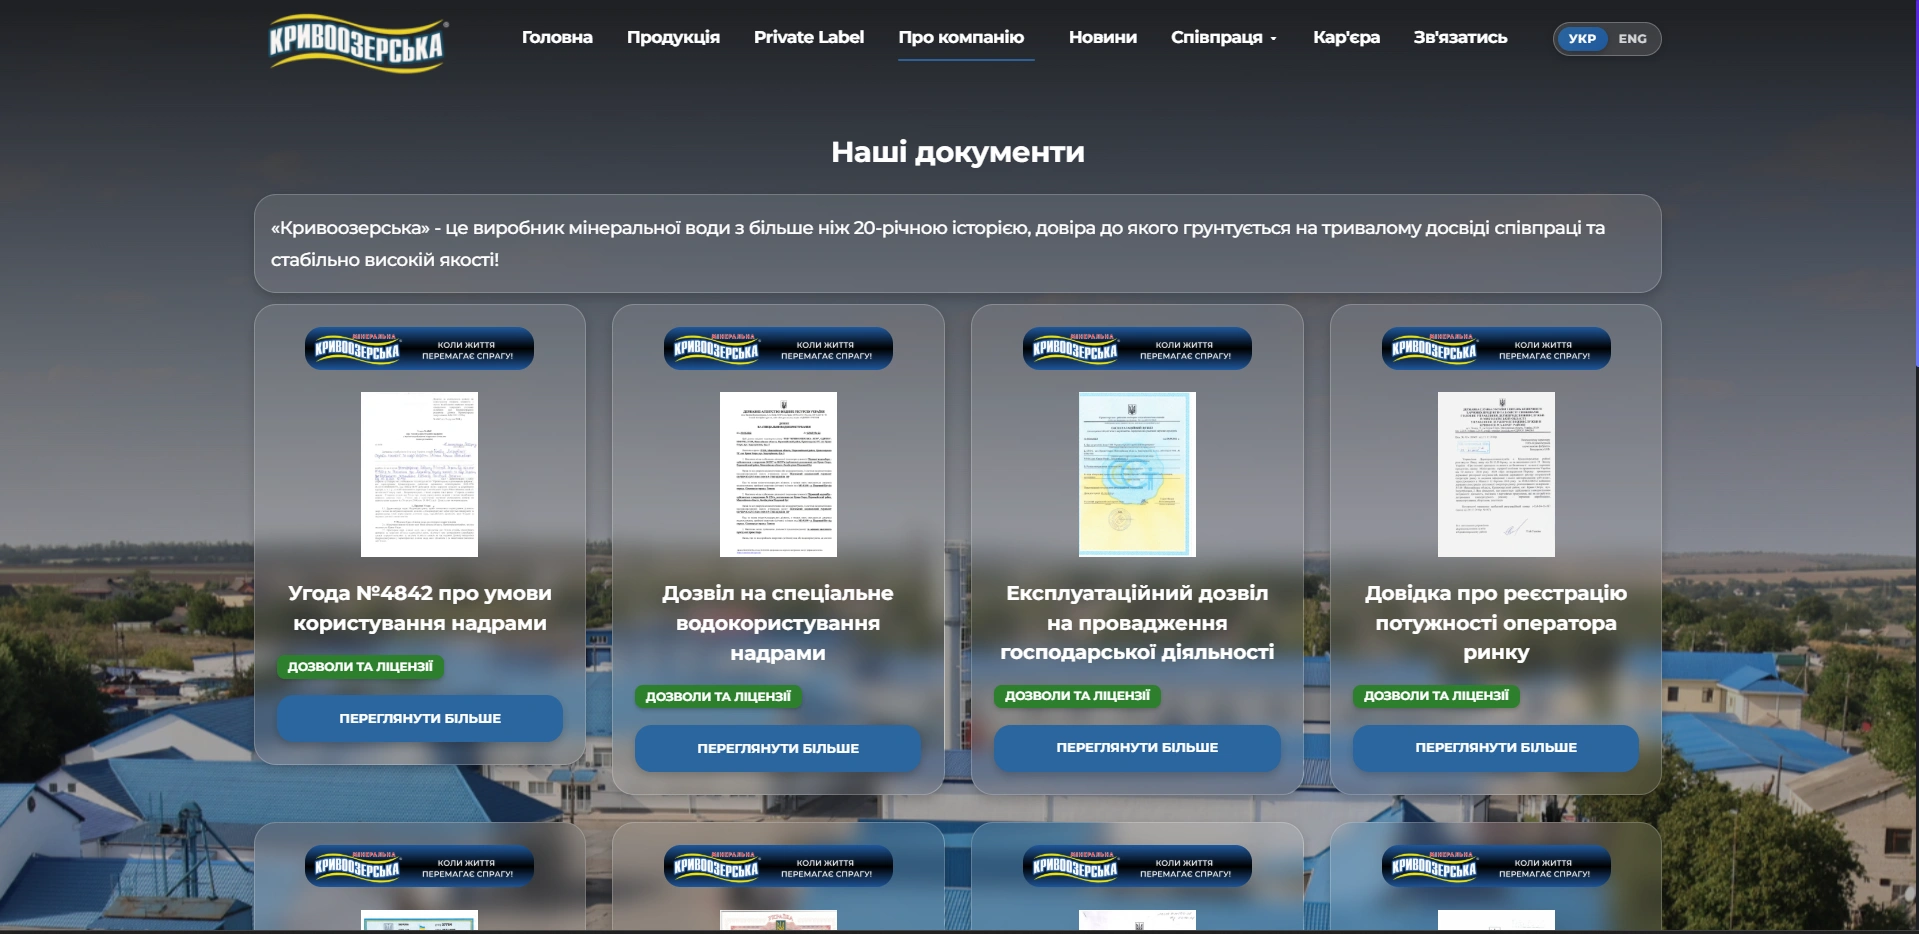Open the Головна menu item
Image resolution: width=1919 pixels, height=934 pixels.
(x=557, y=37)
